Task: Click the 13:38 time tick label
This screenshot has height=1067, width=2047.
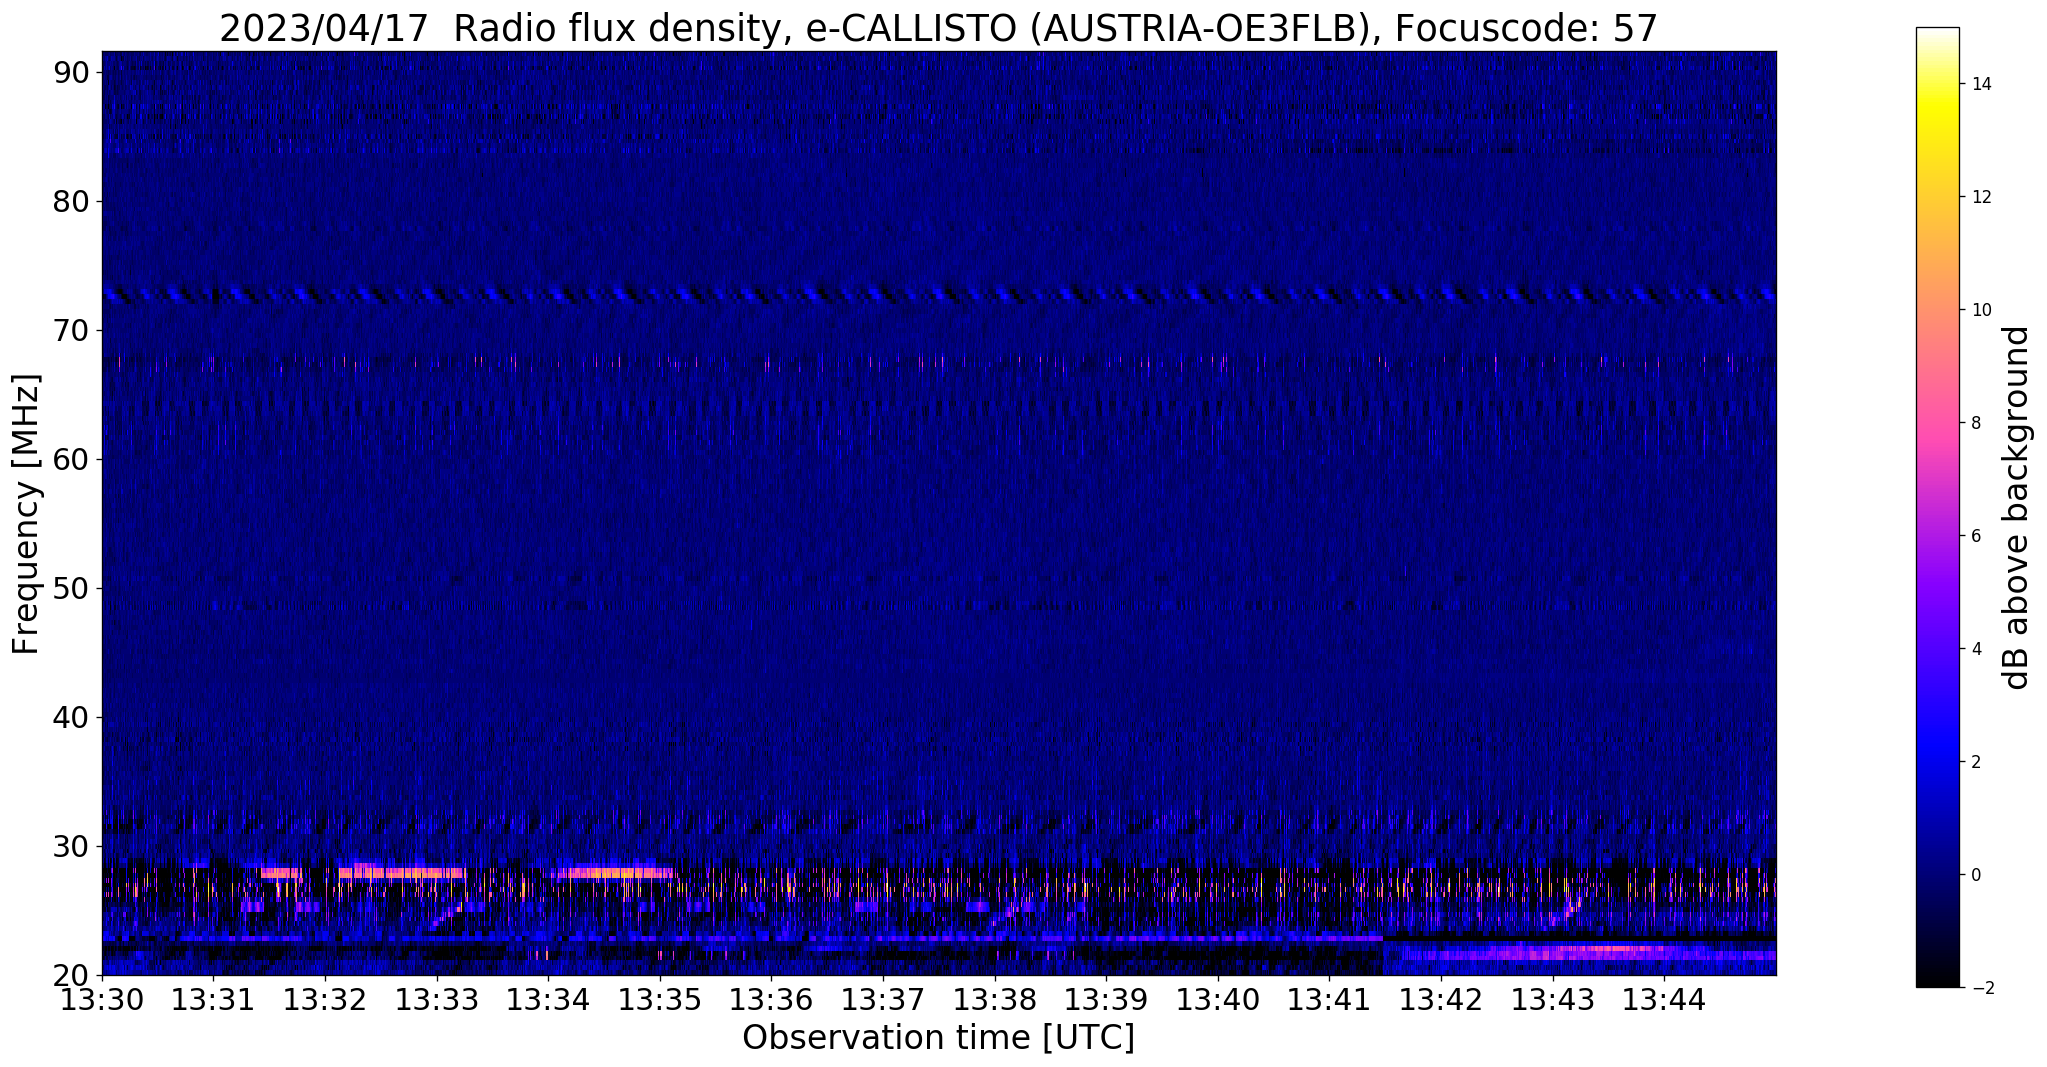Action: [995, 999]
